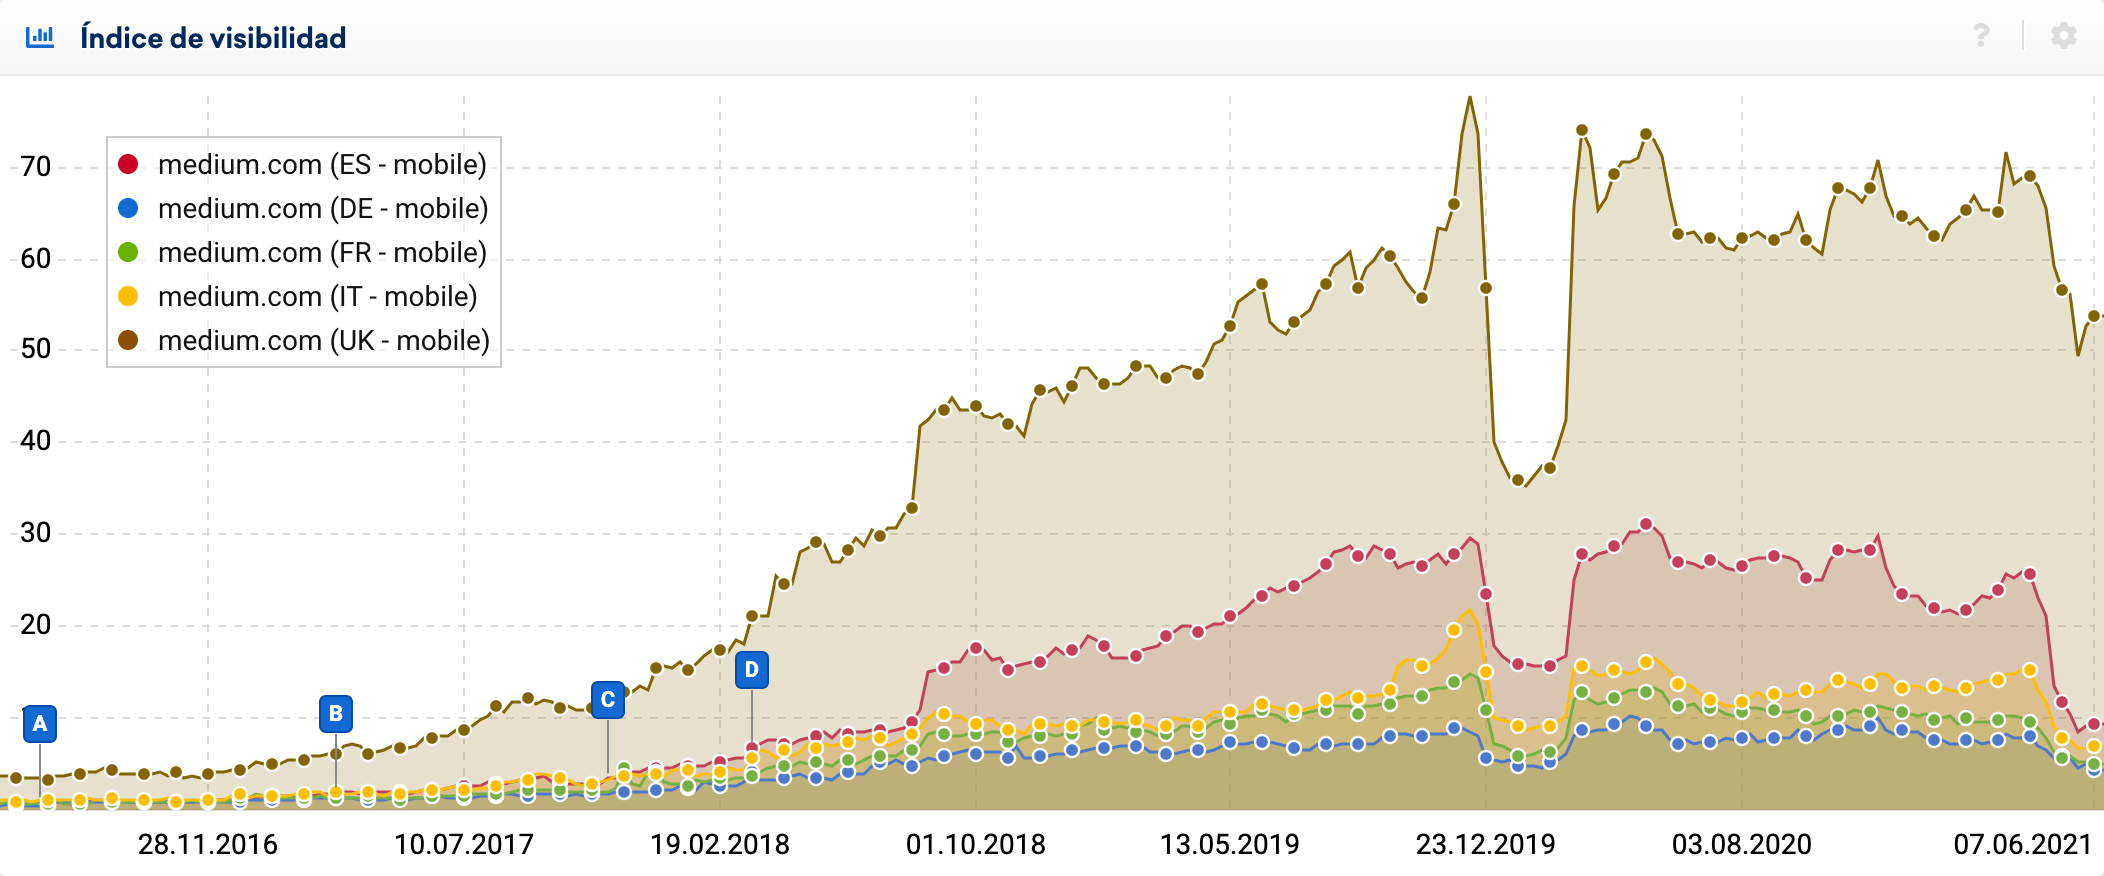This screenshot has width=2104, height=876.
Task: Click the brown UK legend color dot
Action: (x=128, y=340)
